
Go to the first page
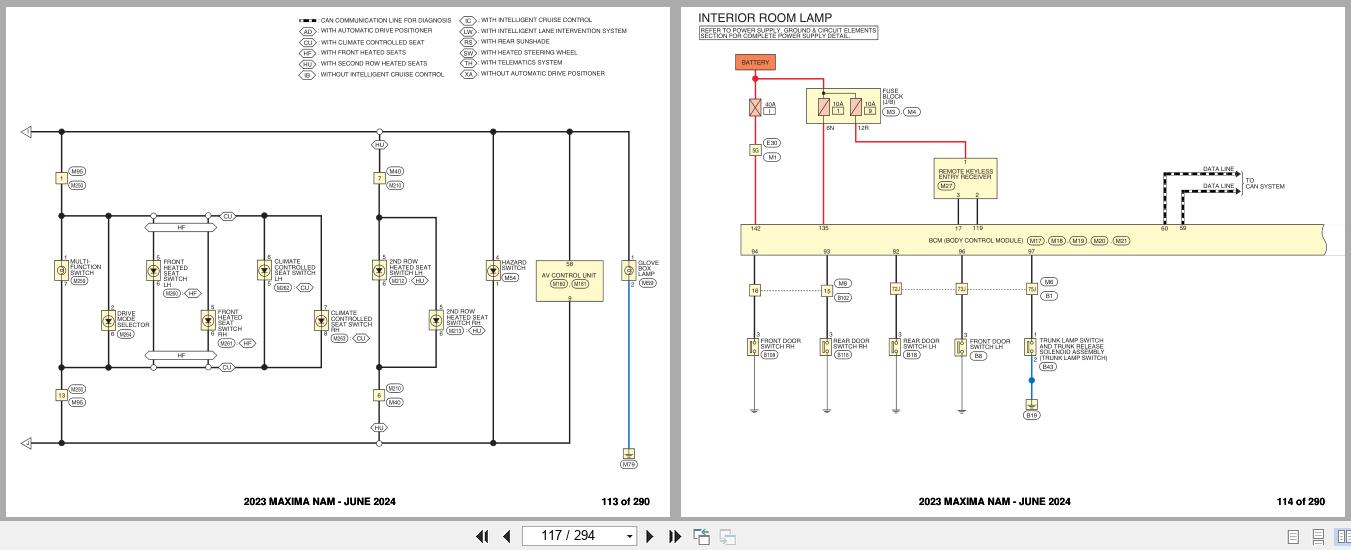click(482, 536)
